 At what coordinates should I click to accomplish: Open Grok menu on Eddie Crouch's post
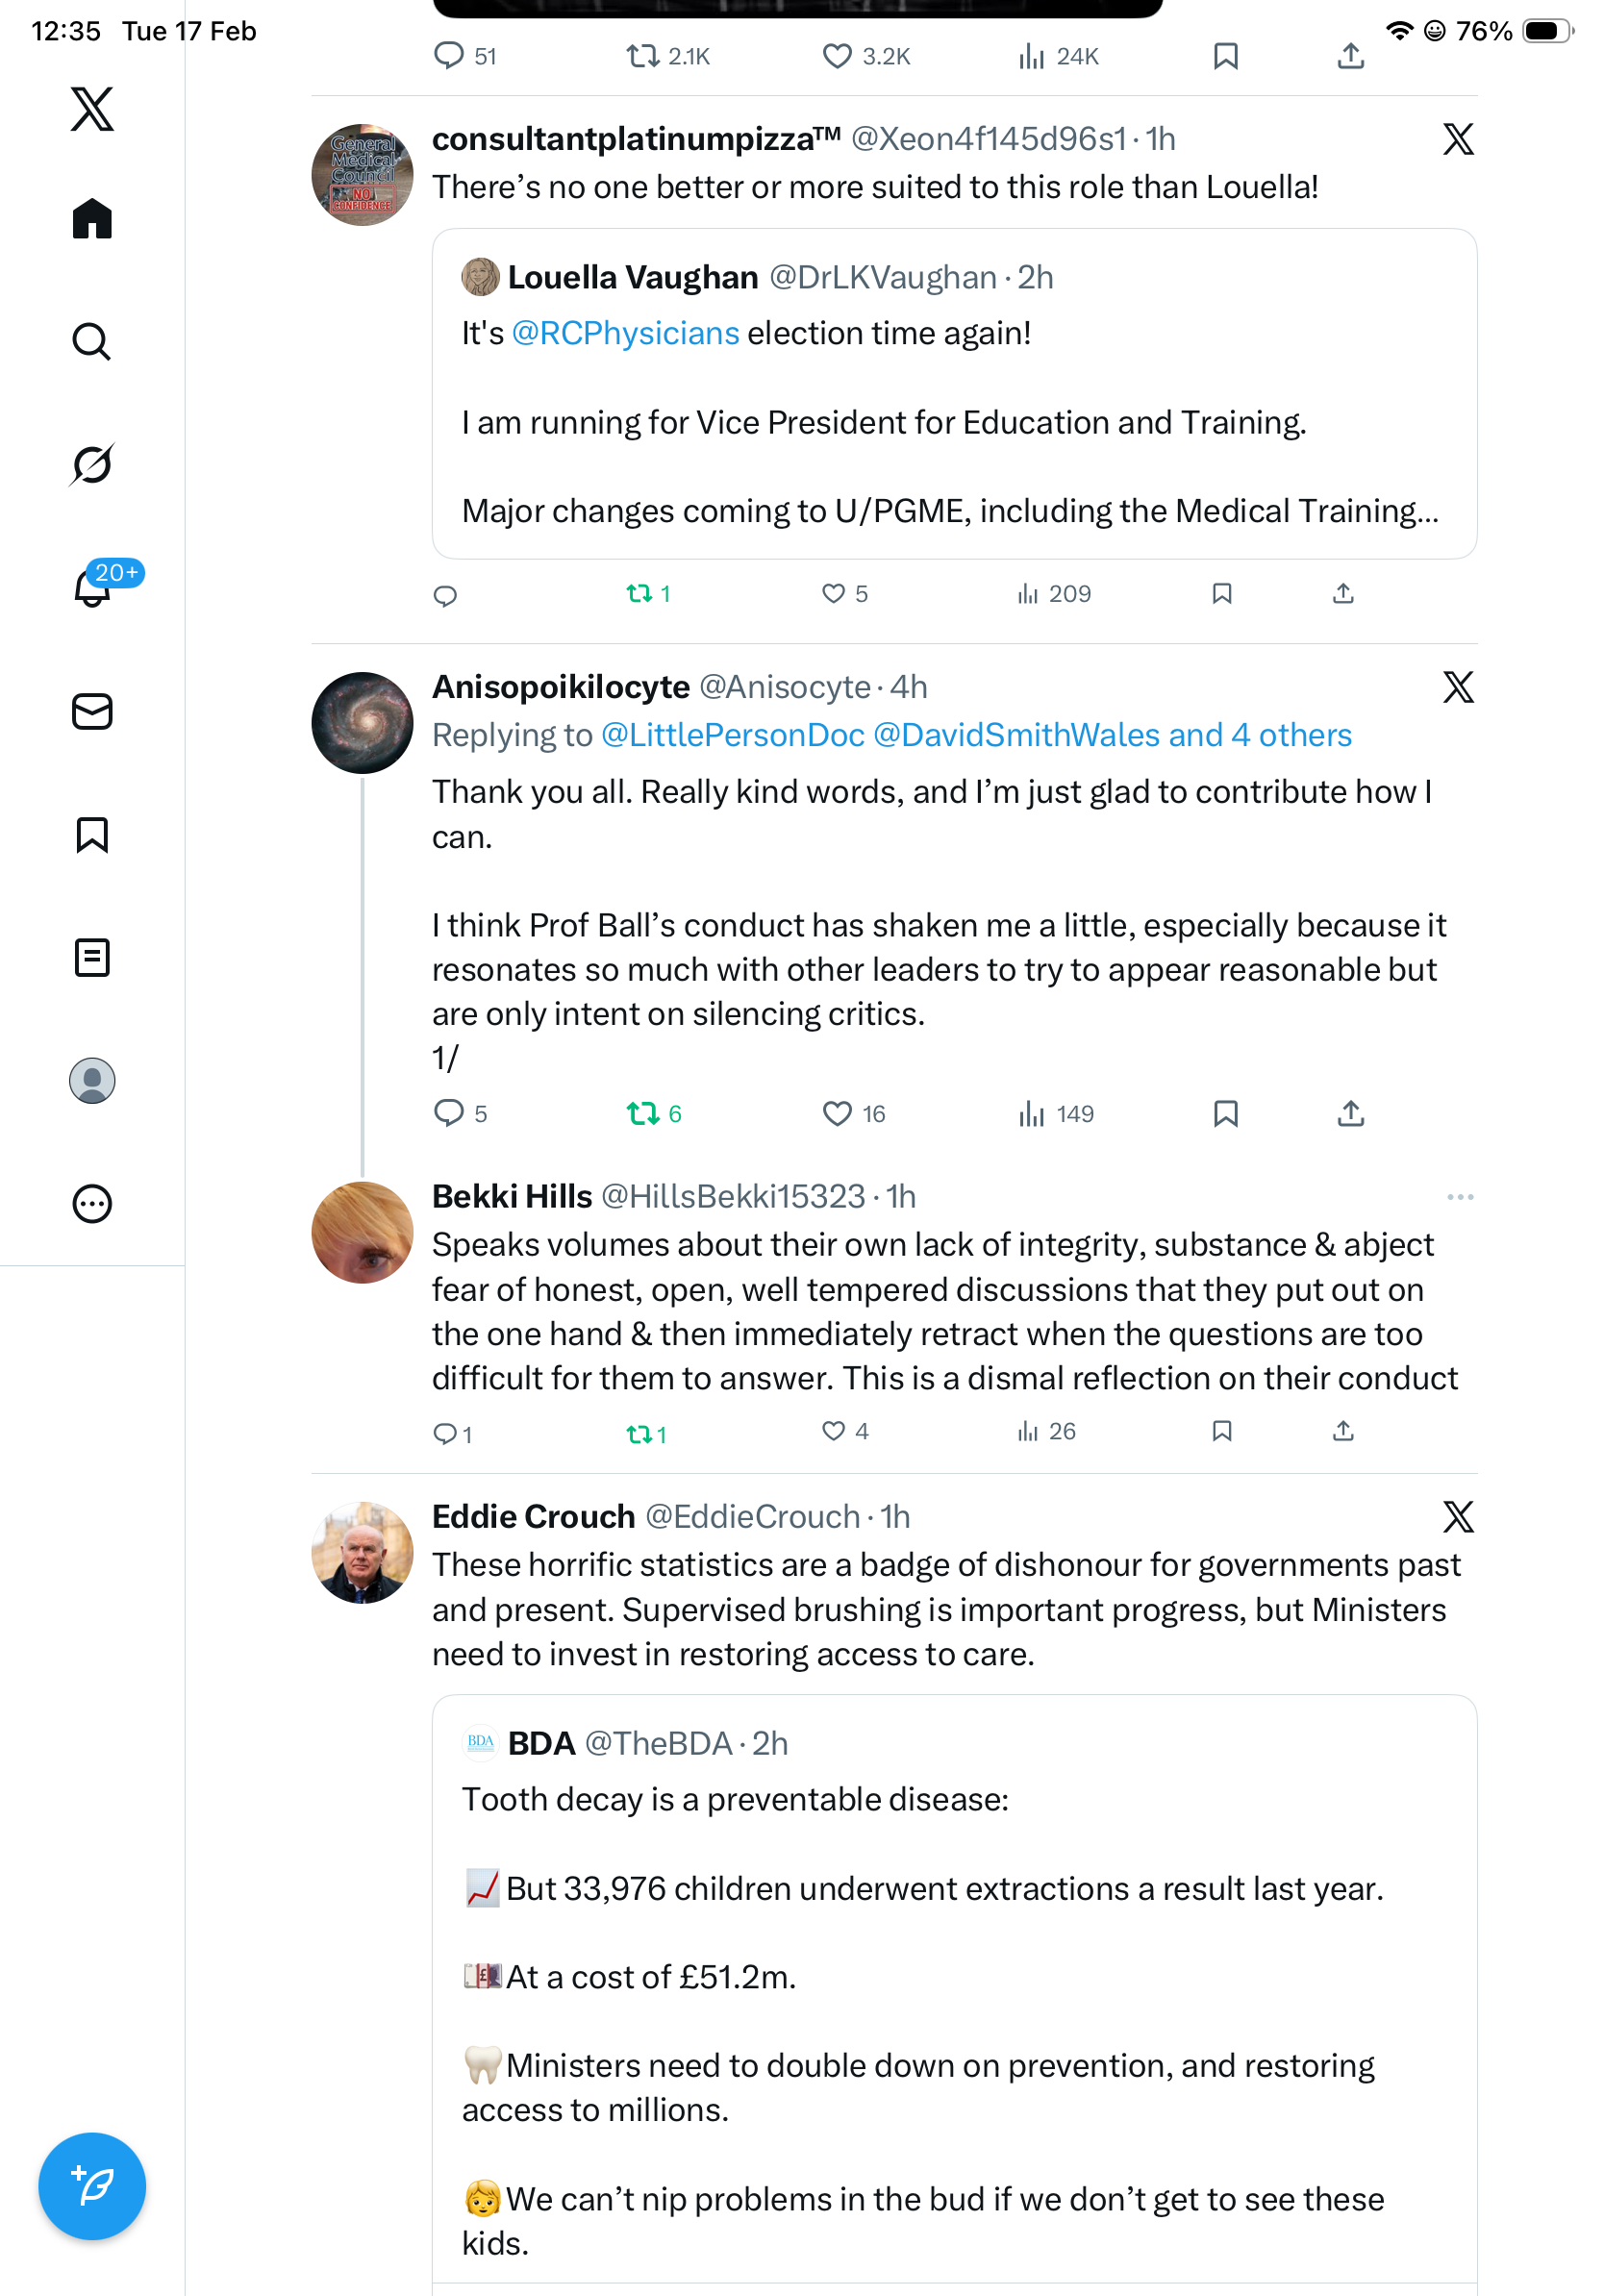coord(1458,1517)
